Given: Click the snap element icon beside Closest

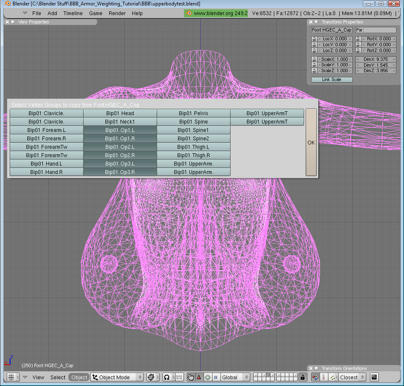Looking at the screenshot, I should (332, 377).
